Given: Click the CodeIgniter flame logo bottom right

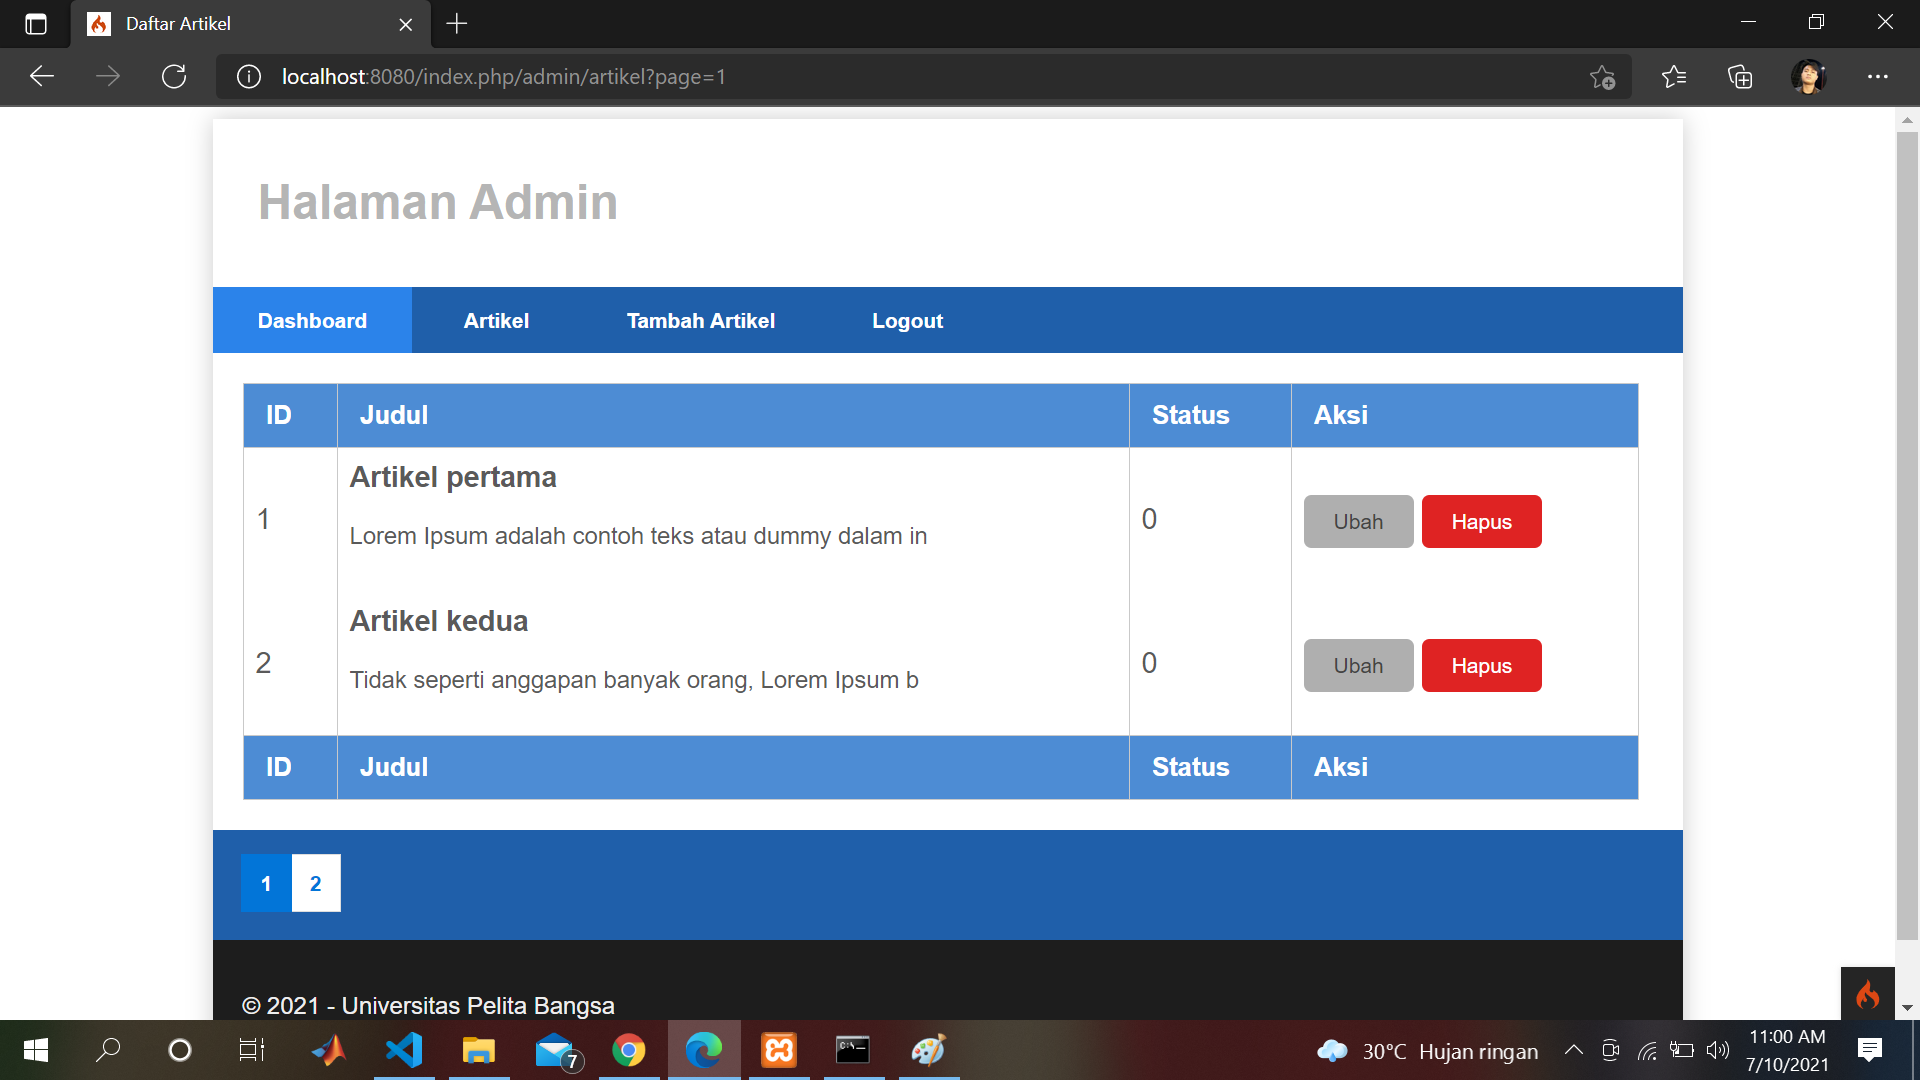Looking at the screenshot, I should tap(1868, 996).
